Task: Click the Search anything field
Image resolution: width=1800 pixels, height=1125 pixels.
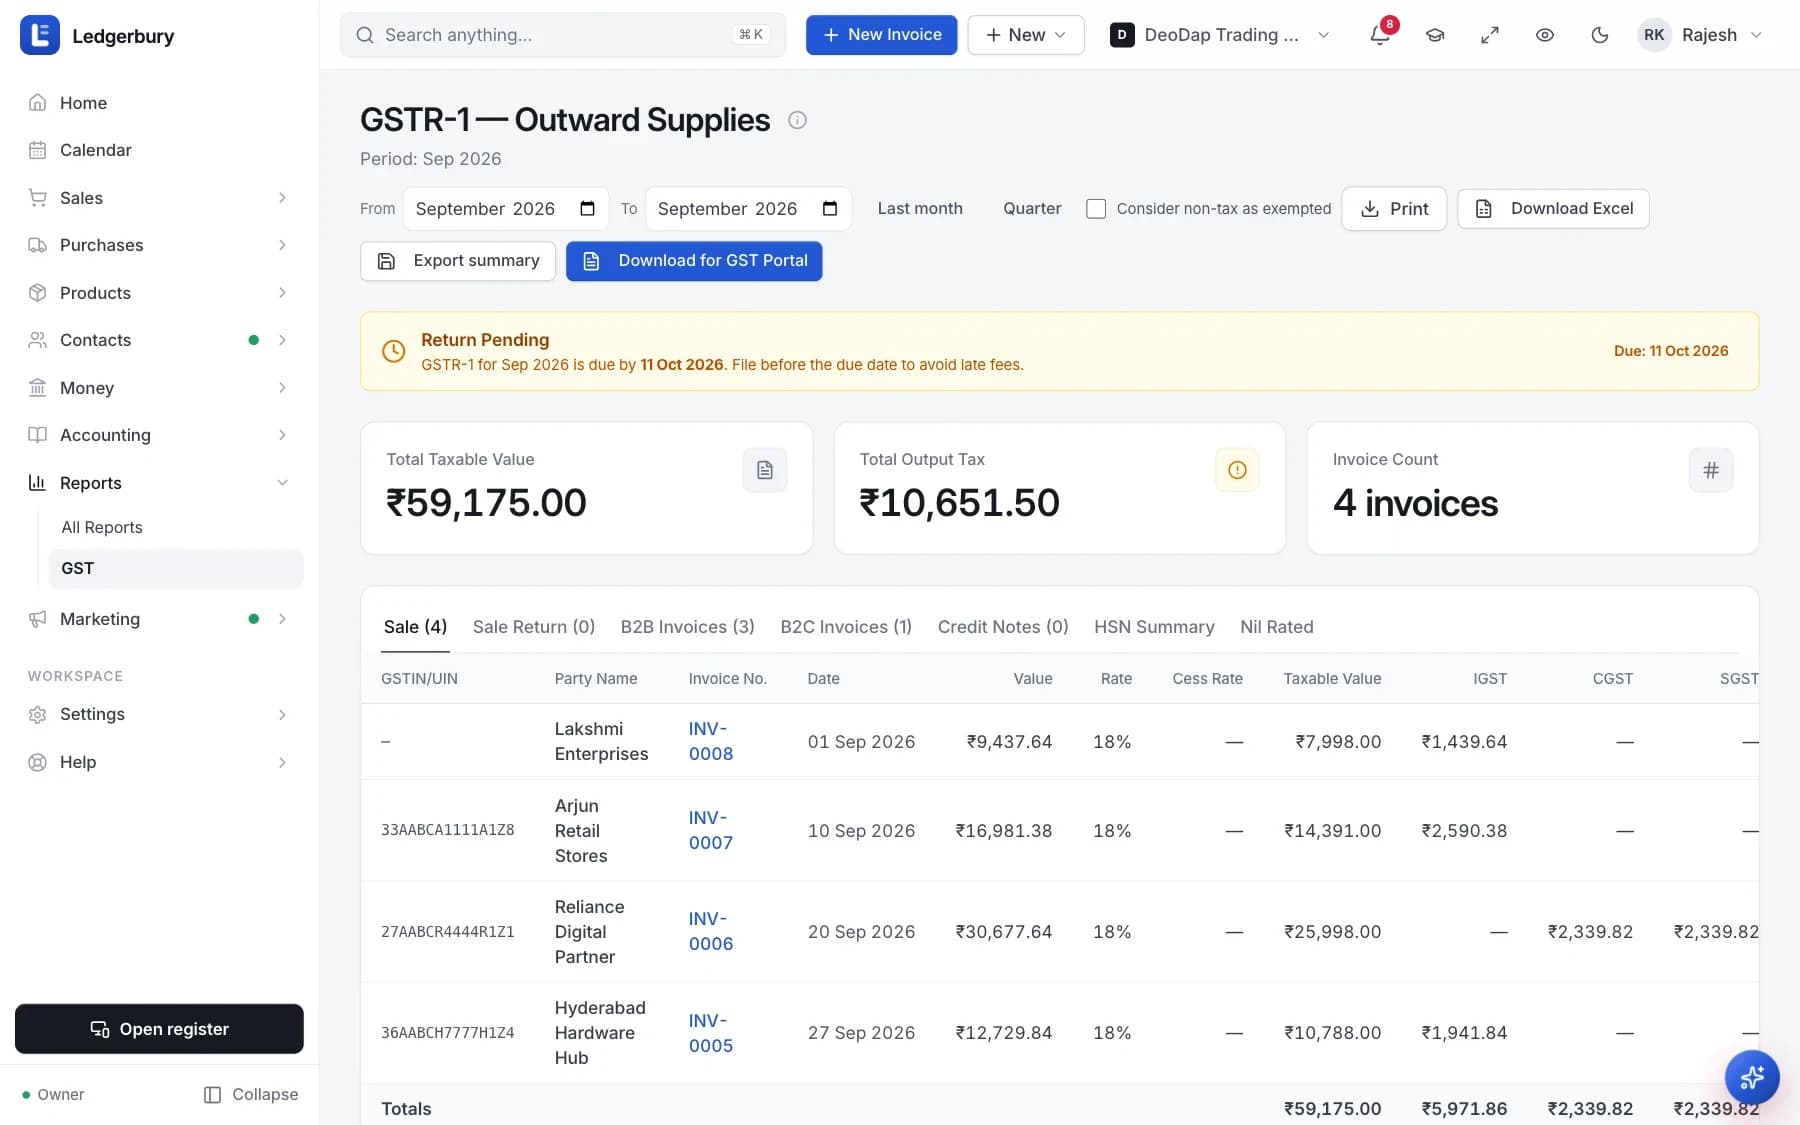Action: tap(563, 35)
